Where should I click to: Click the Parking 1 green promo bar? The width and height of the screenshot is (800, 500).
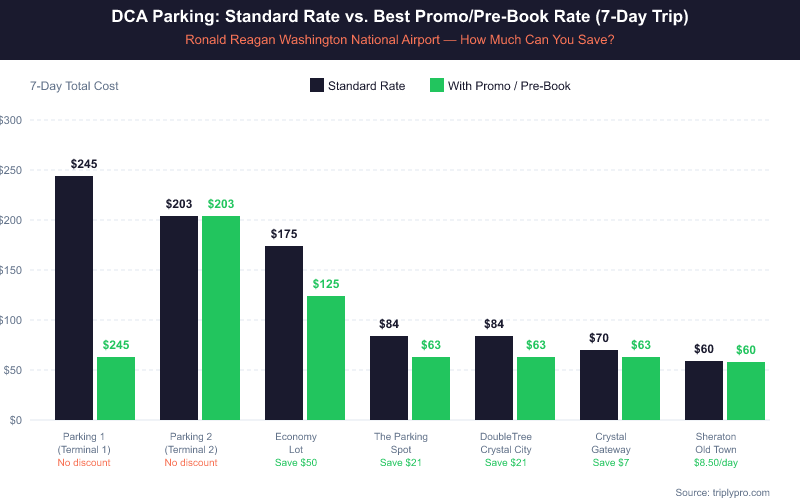(x=116, y=388)
